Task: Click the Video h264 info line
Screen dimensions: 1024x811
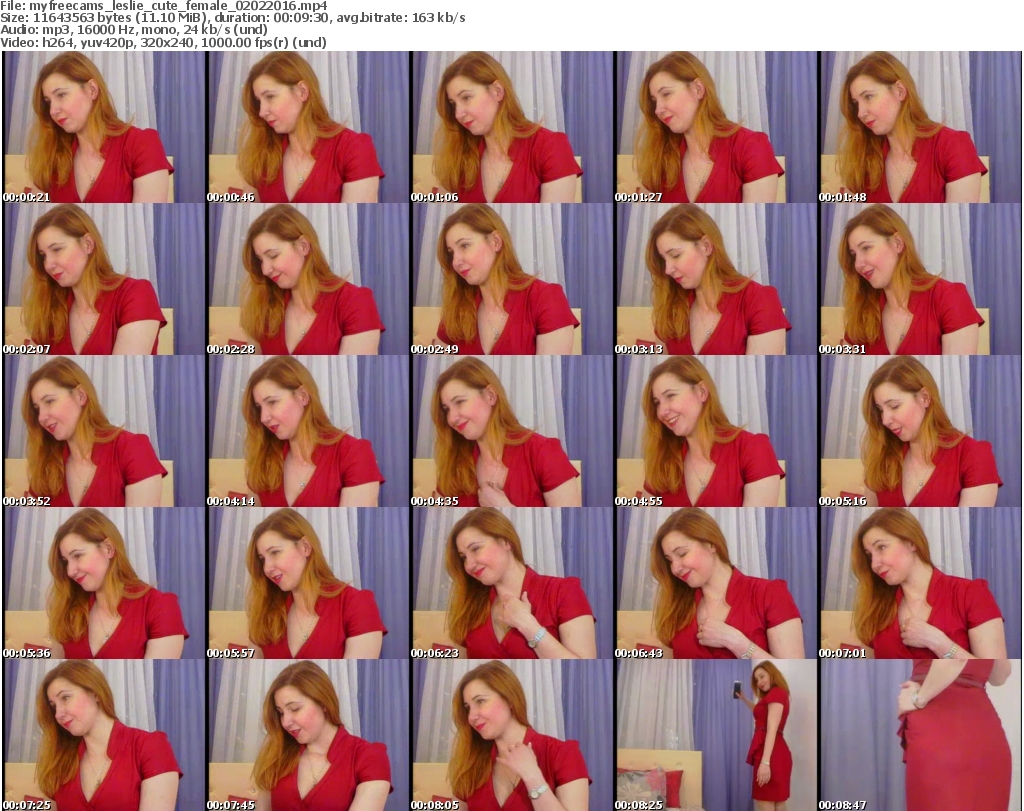Action: click(x=163, y=42)
